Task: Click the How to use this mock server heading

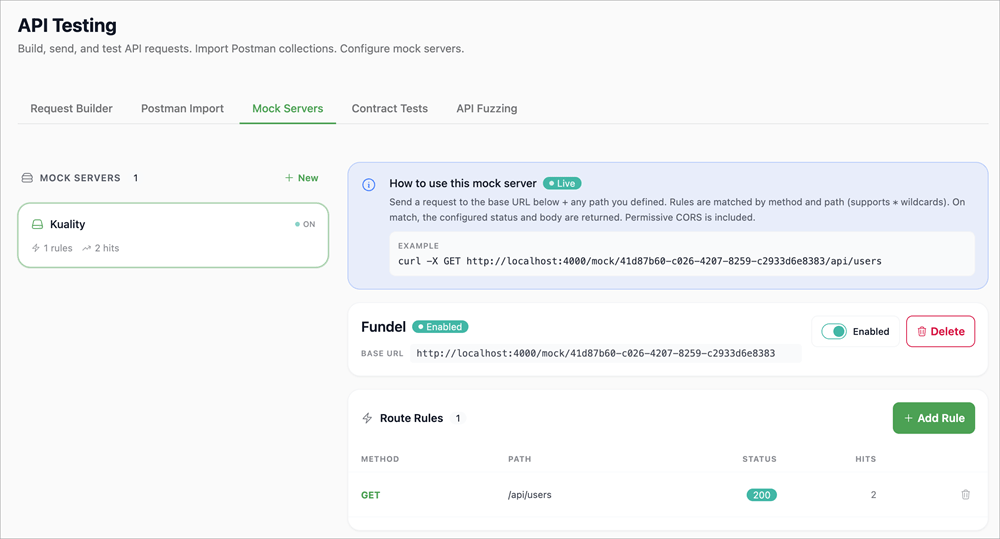Action: 463,184
